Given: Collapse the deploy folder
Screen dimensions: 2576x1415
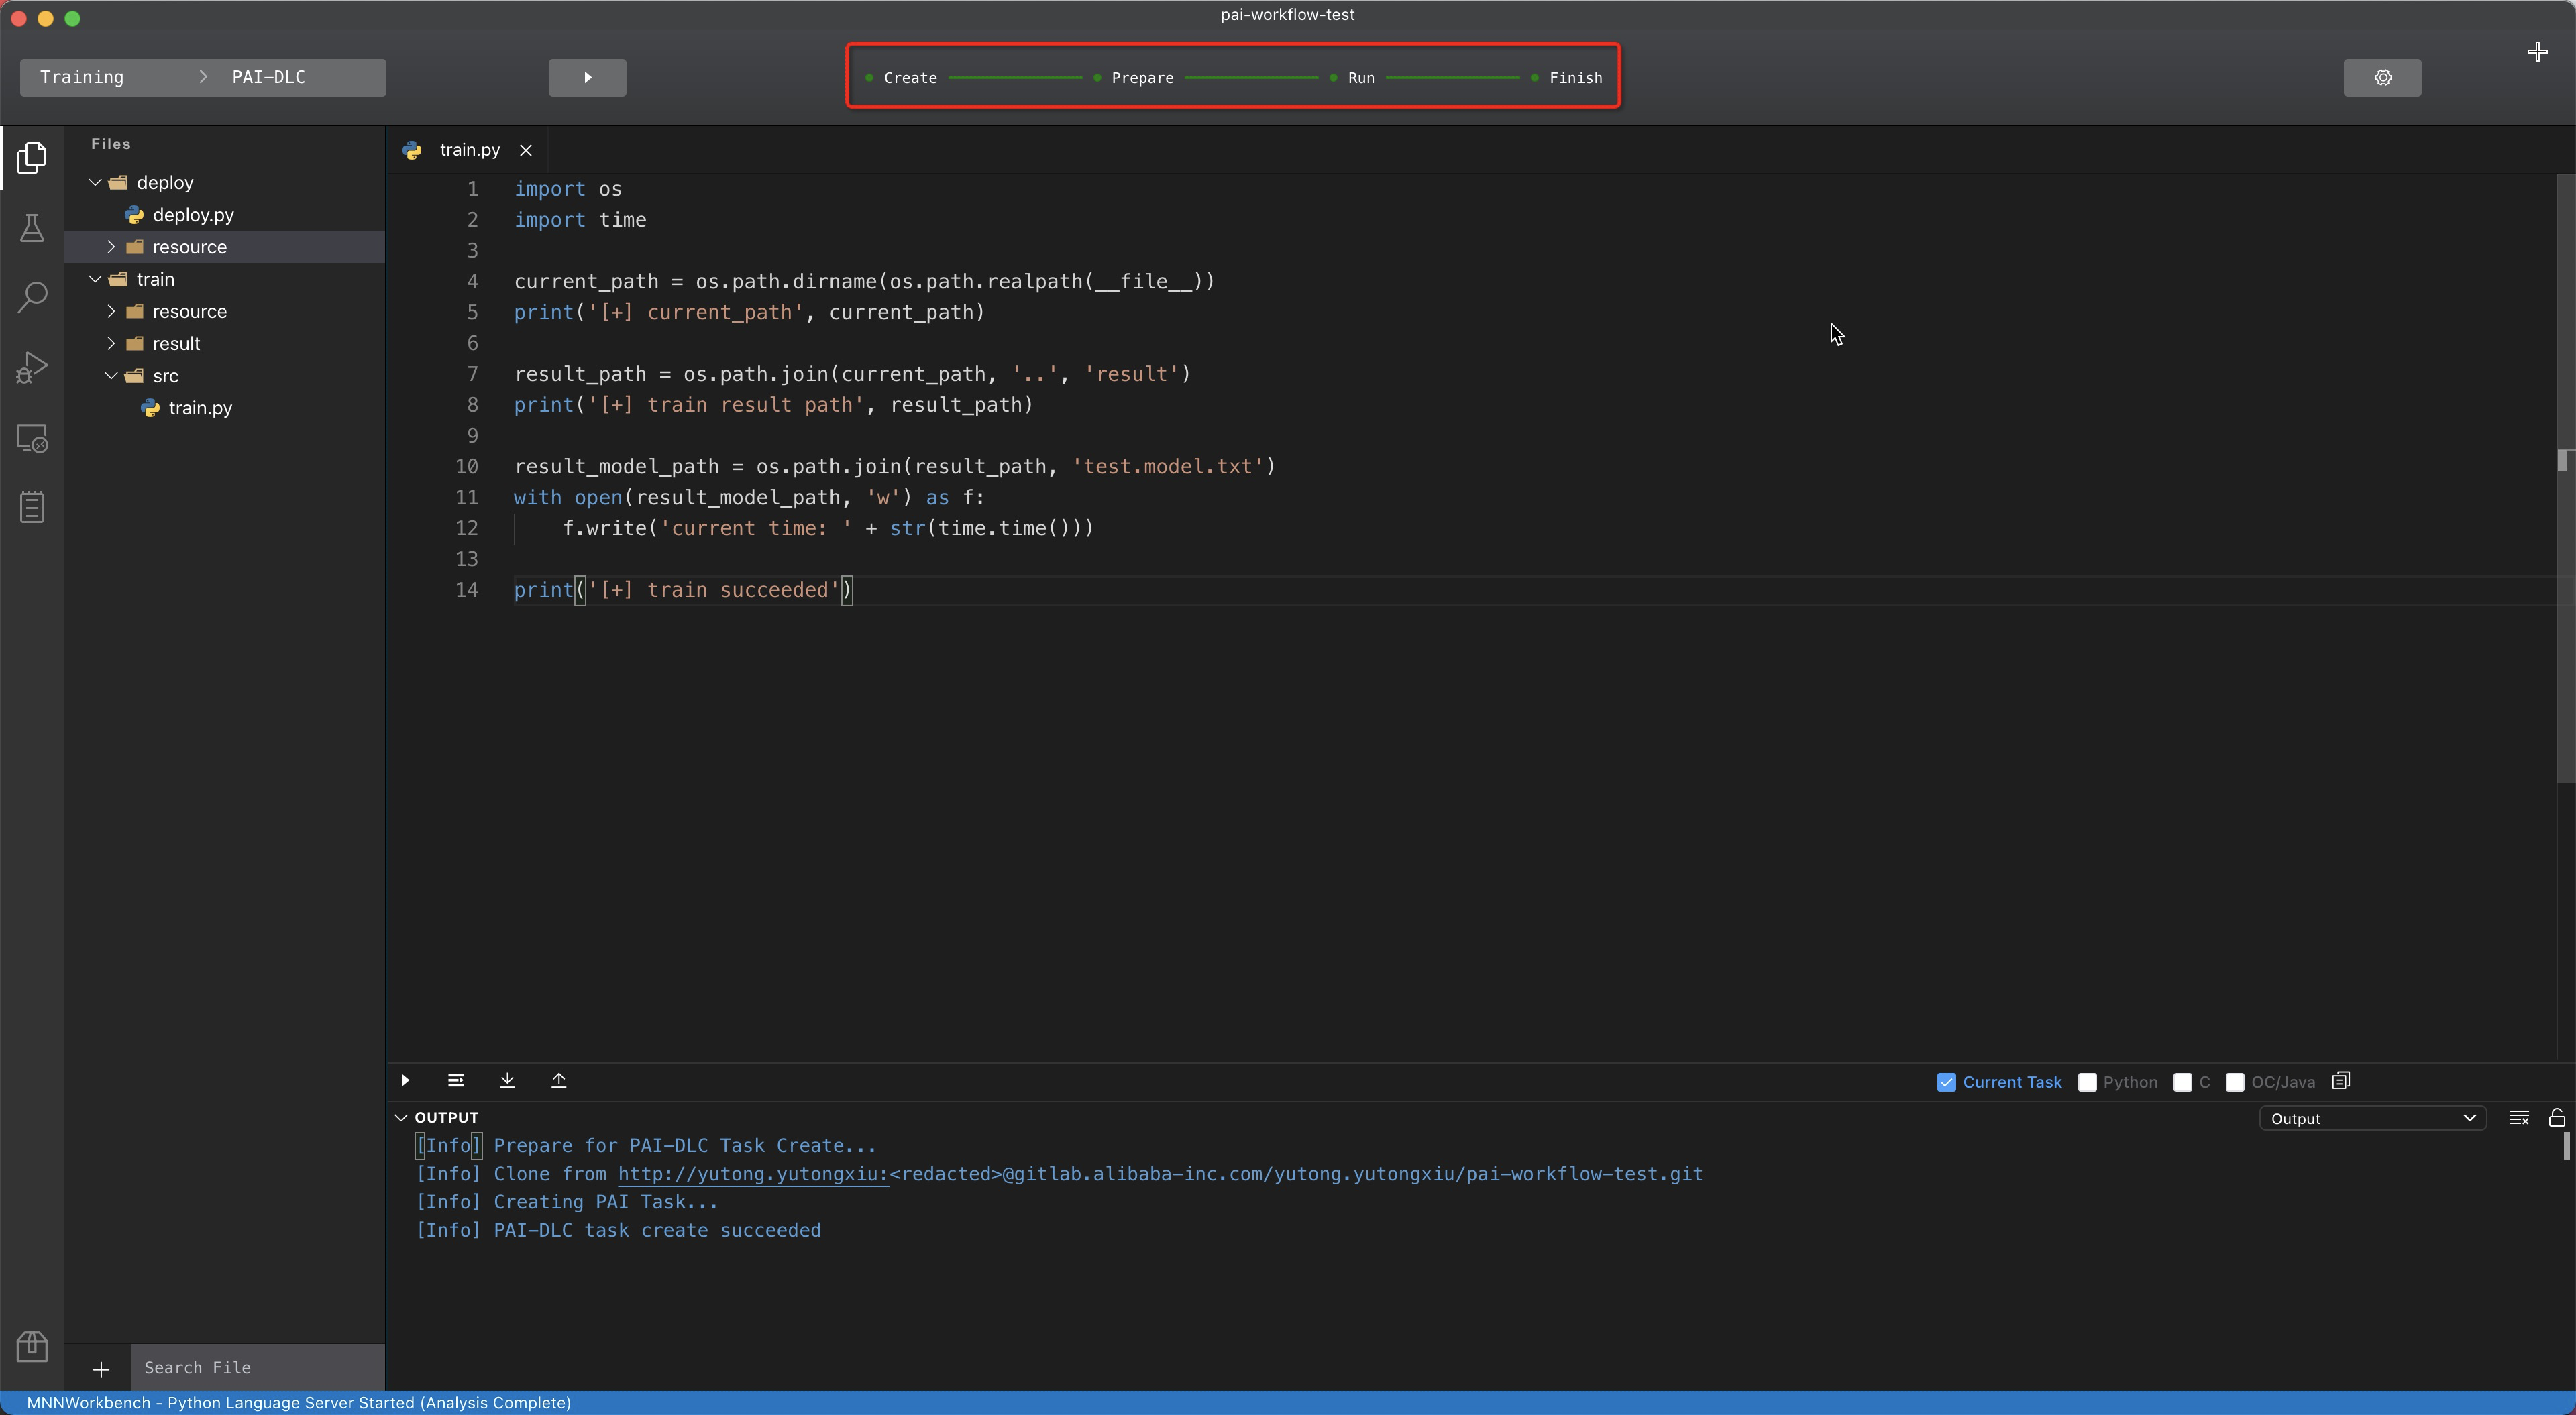Looking at the screenshot, I should pos(96,183).
